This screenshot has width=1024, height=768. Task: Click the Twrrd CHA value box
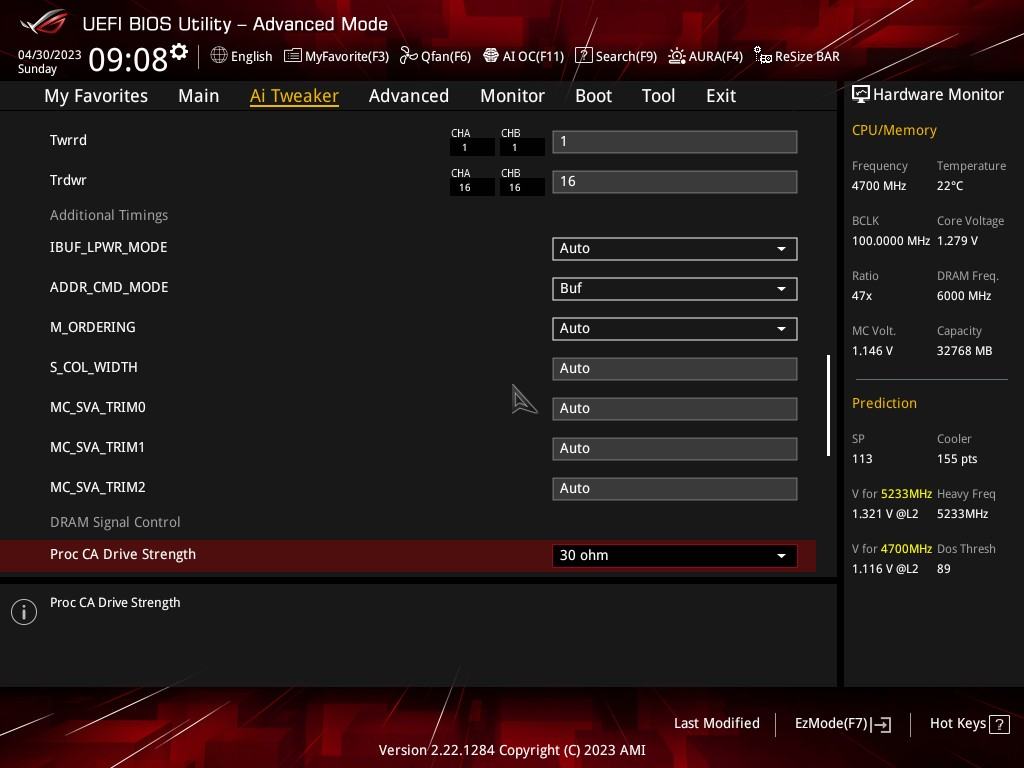coord(472,148)
